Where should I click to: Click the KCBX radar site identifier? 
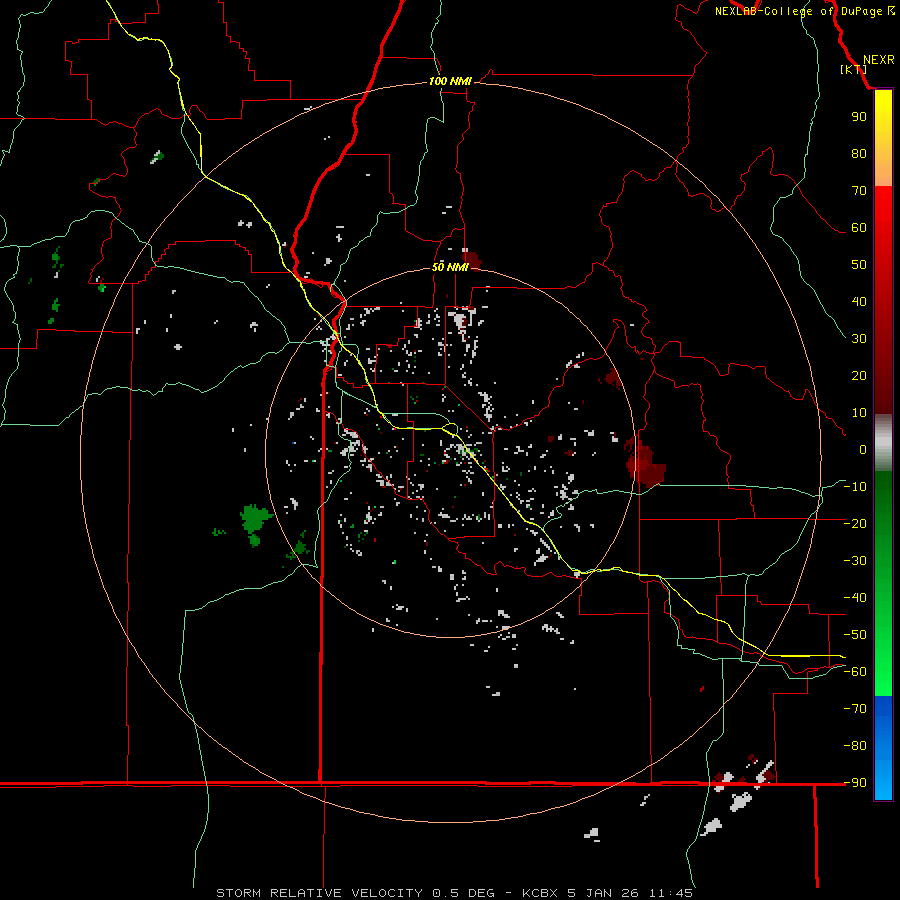tap(540, 893)
